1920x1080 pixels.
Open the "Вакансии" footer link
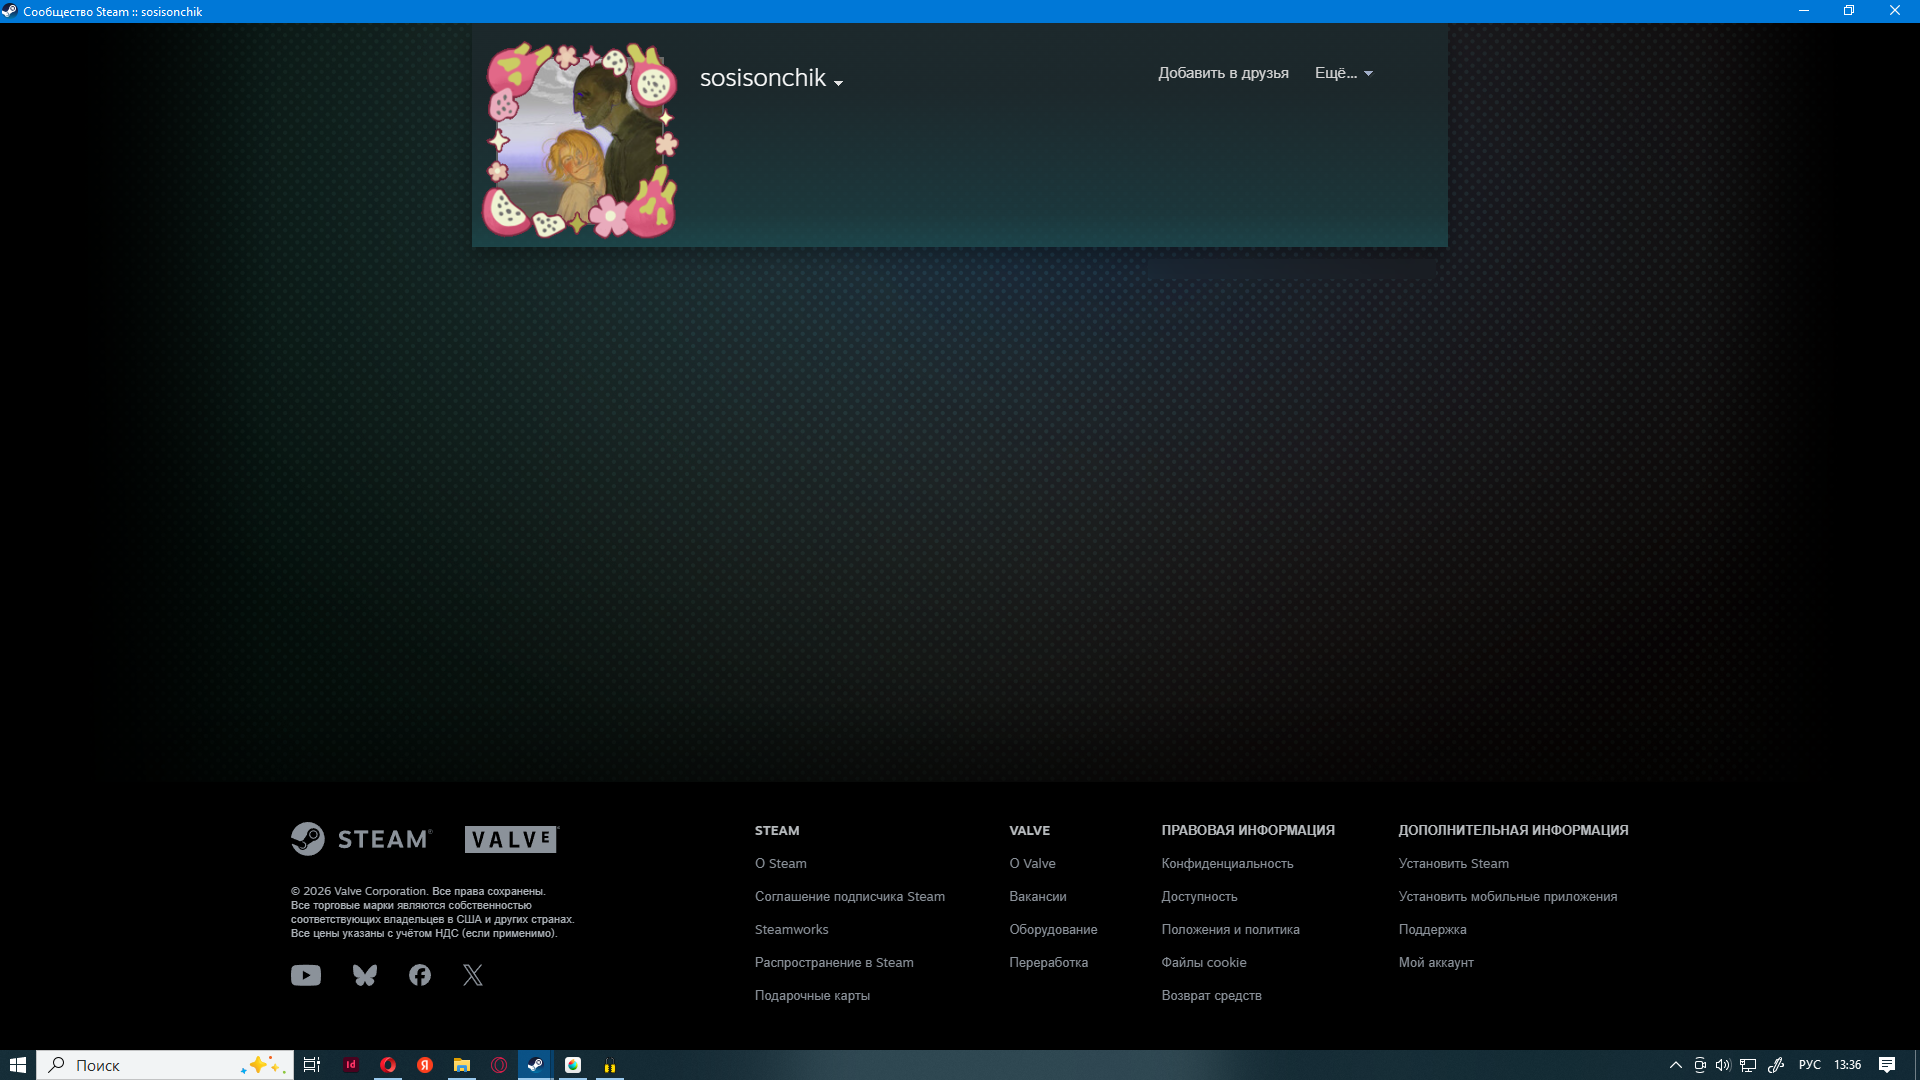pyautogui.click(x=1038, y=896)
